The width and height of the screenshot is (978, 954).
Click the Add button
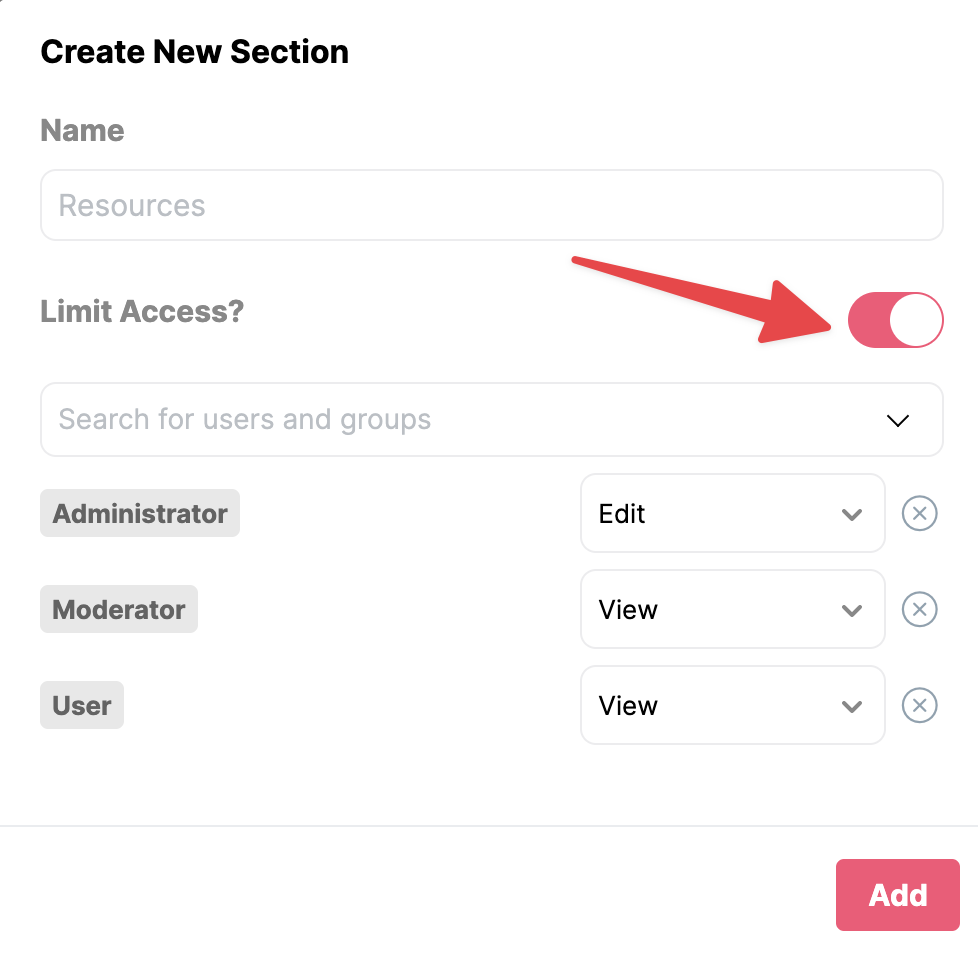[x=898, y=895]
